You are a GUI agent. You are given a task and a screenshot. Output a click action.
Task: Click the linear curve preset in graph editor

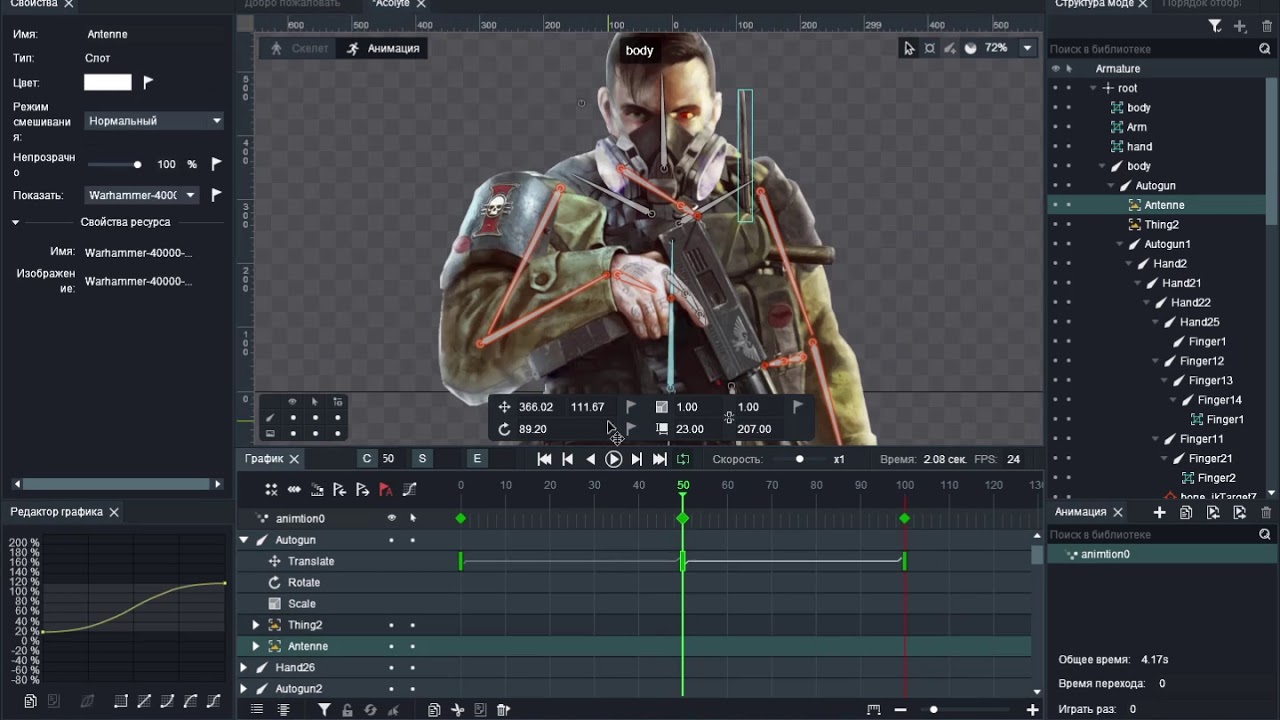click(x=144, y=701)
